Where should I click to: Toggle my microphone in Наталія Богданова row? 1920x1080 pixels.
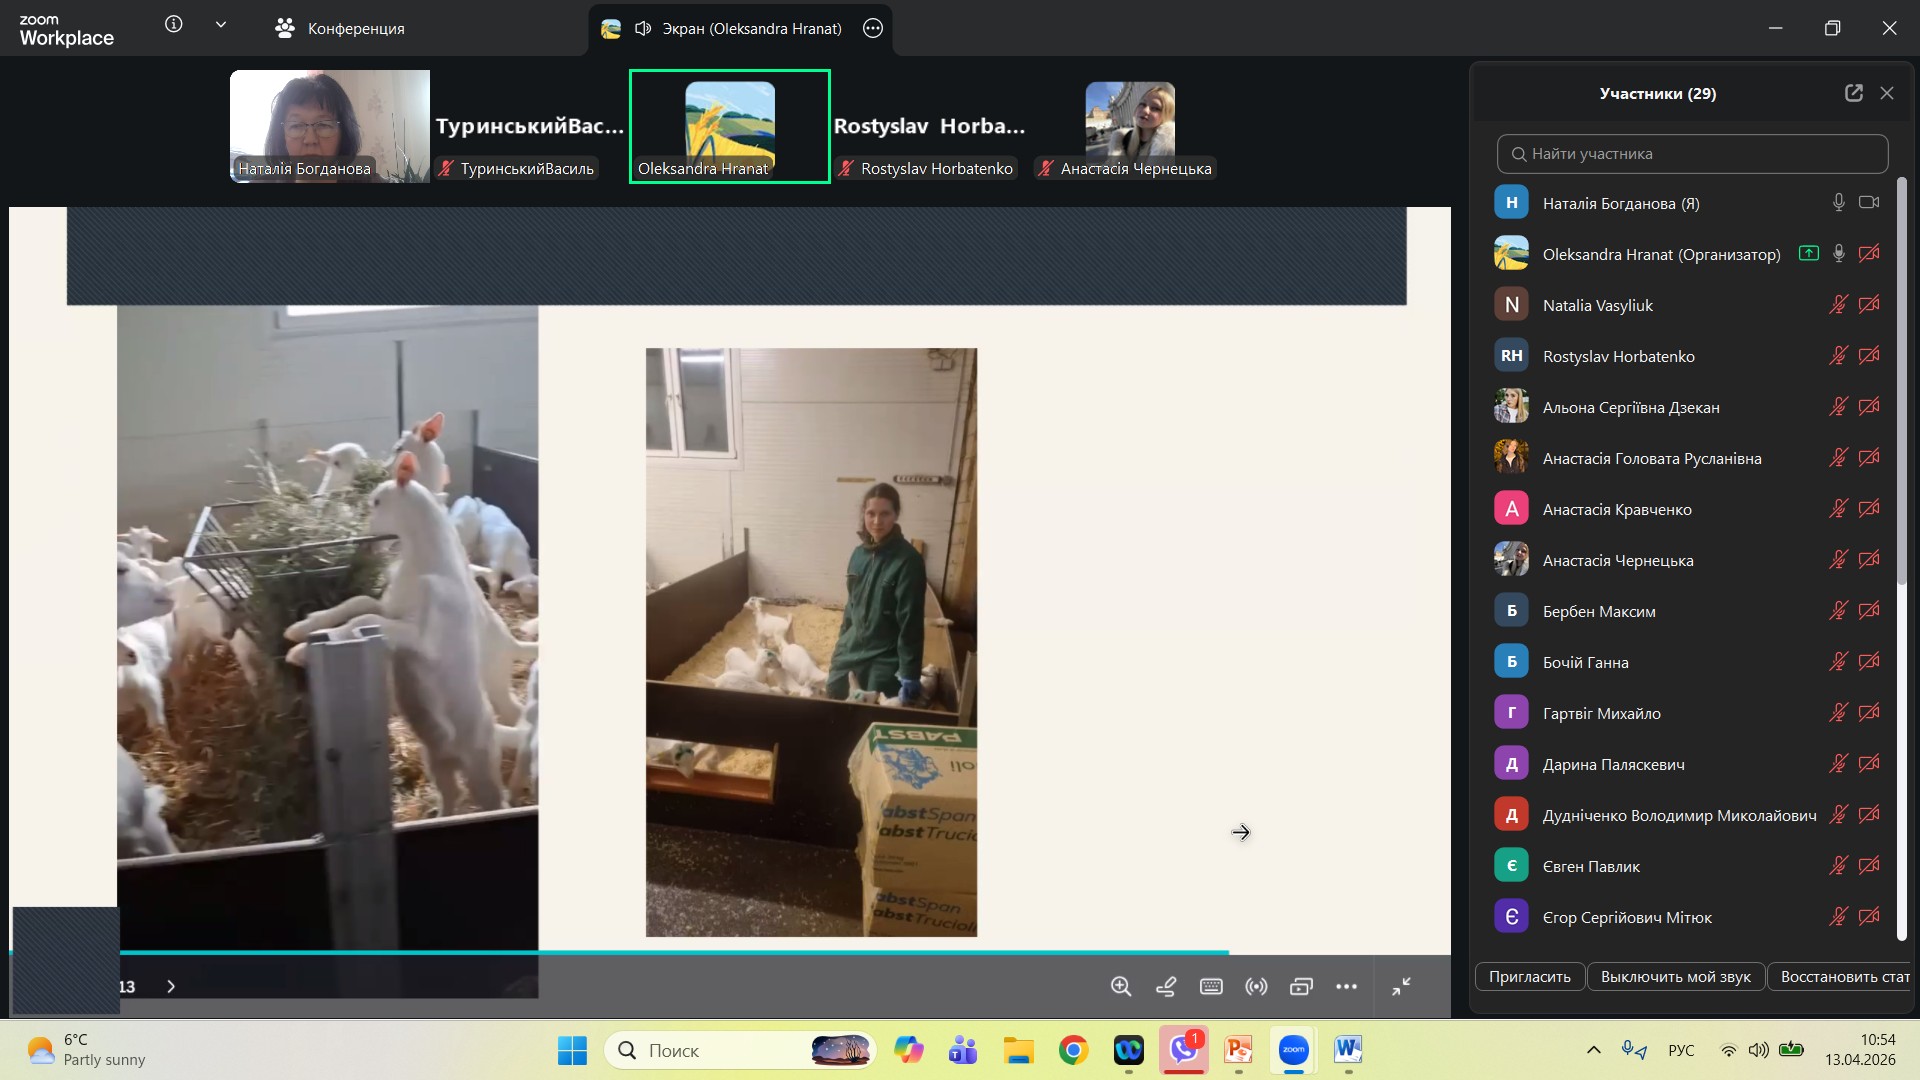1838,203
